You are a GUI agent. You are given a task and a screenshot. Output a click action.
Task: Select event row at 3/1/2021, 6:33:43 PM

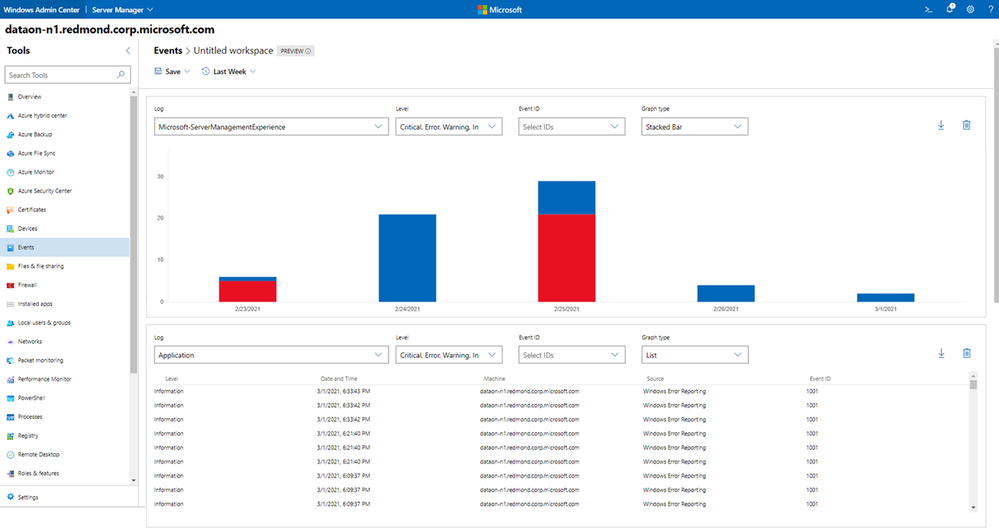pos(561,391)
